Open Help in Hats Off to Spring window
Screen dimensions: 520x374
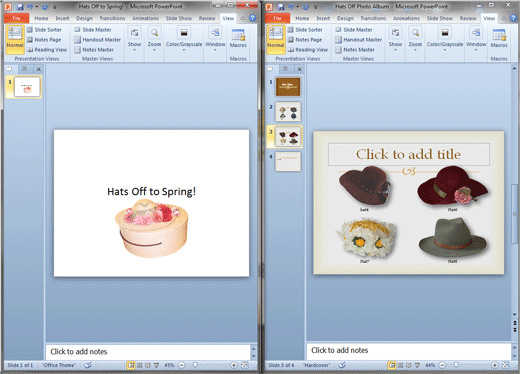253,18
